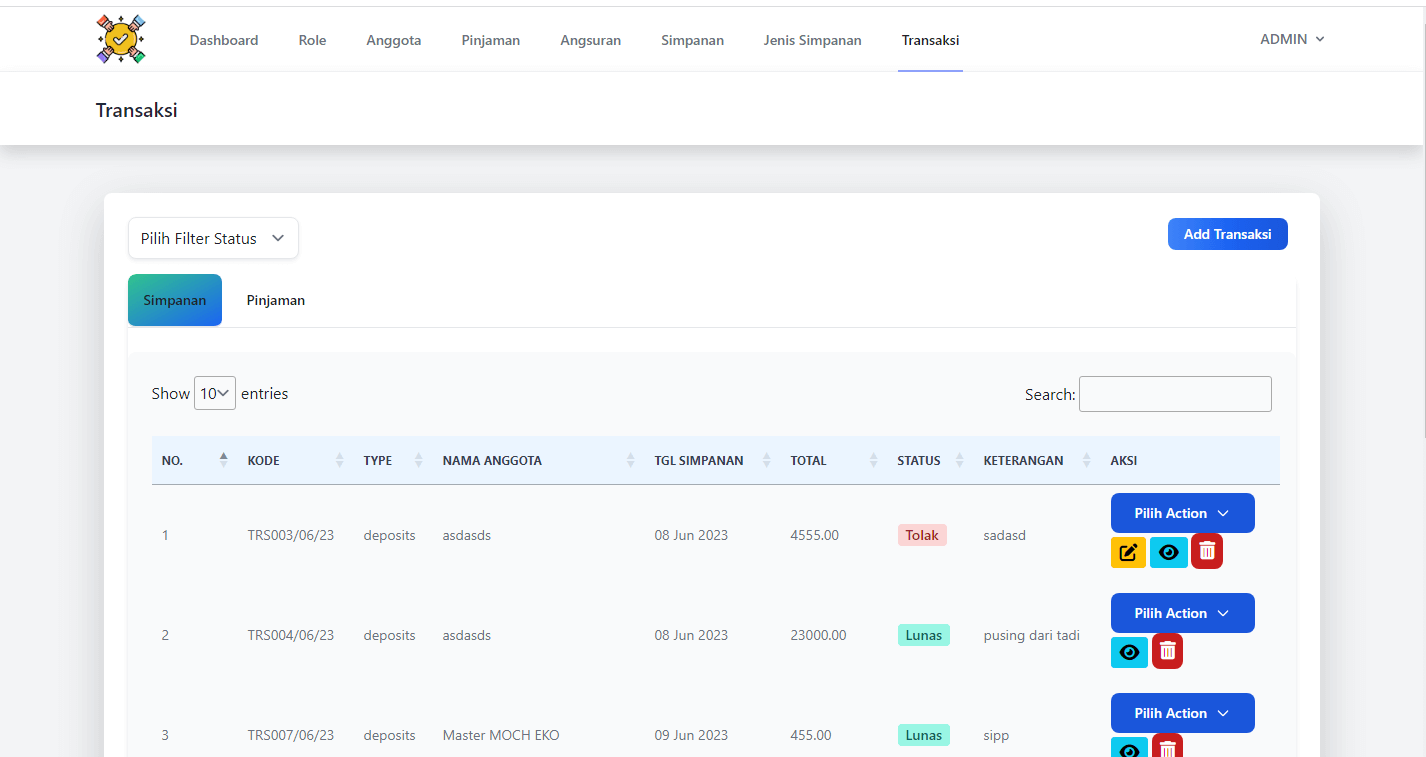Click the Transaksi page heading
The image size is (1426, 757).
pos(137,110)
